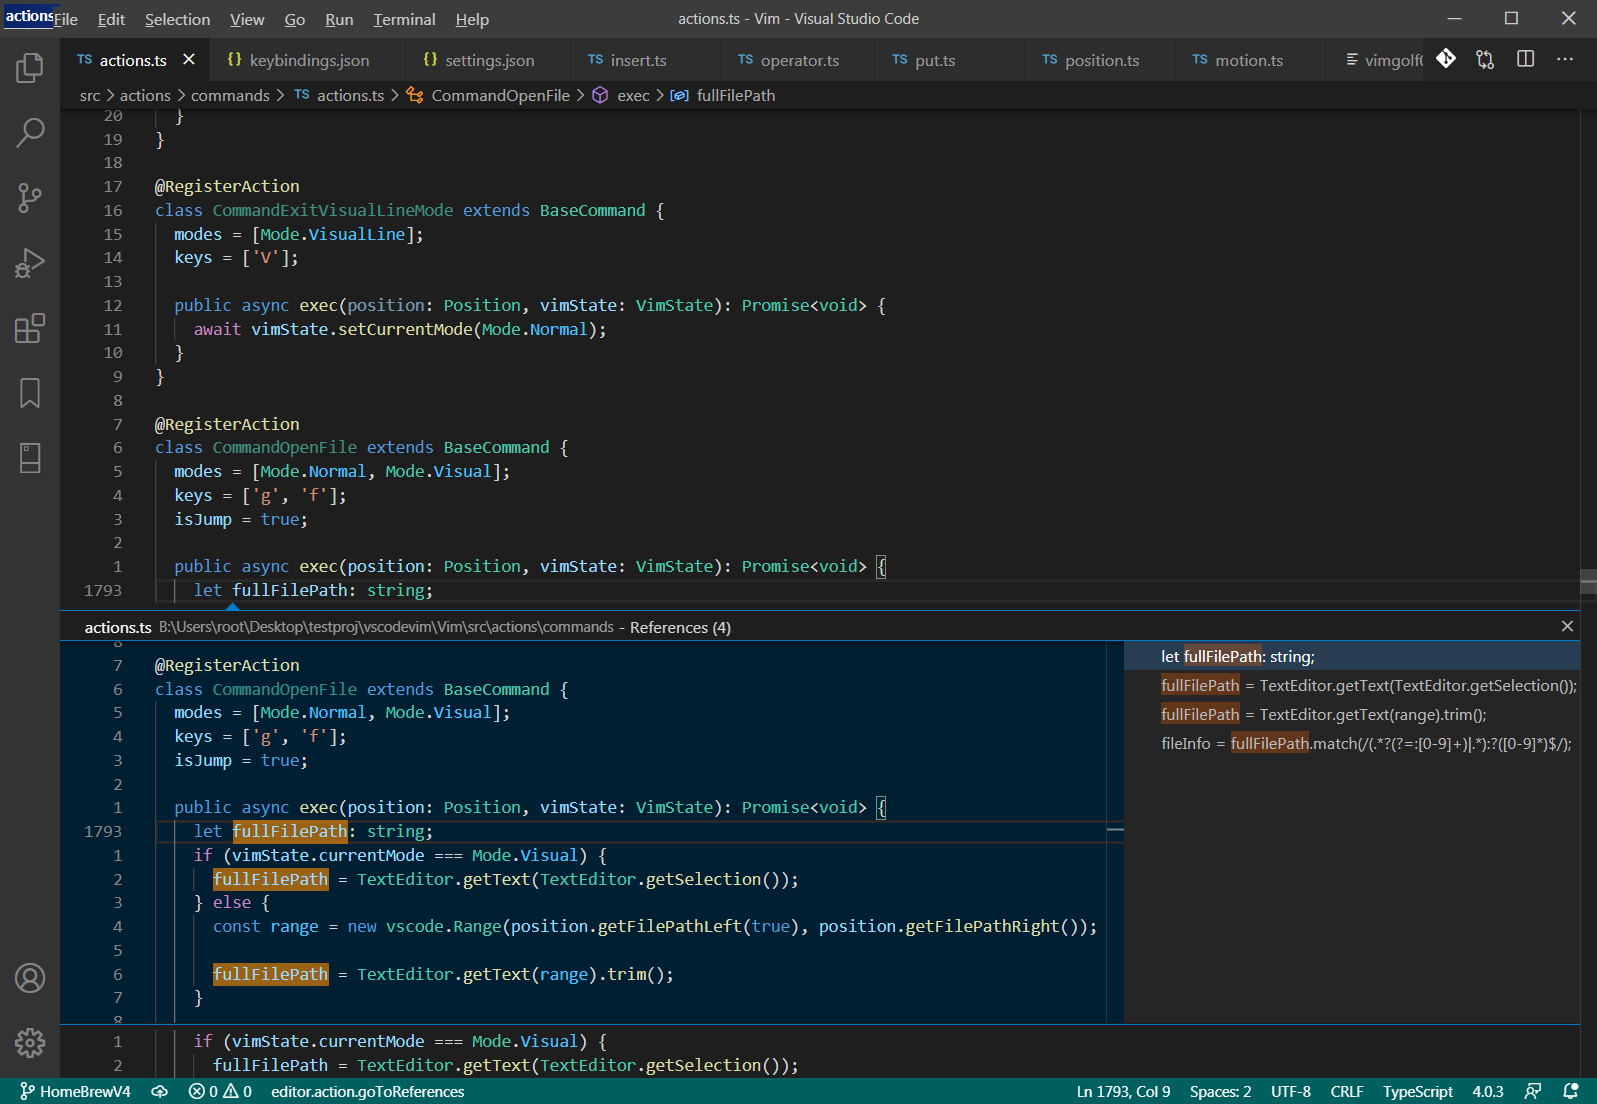This screenshot has height=1104, width=1597.
Task: Change the TypeScript language mode in status bar
Action: click(x=1417, y=1091)
